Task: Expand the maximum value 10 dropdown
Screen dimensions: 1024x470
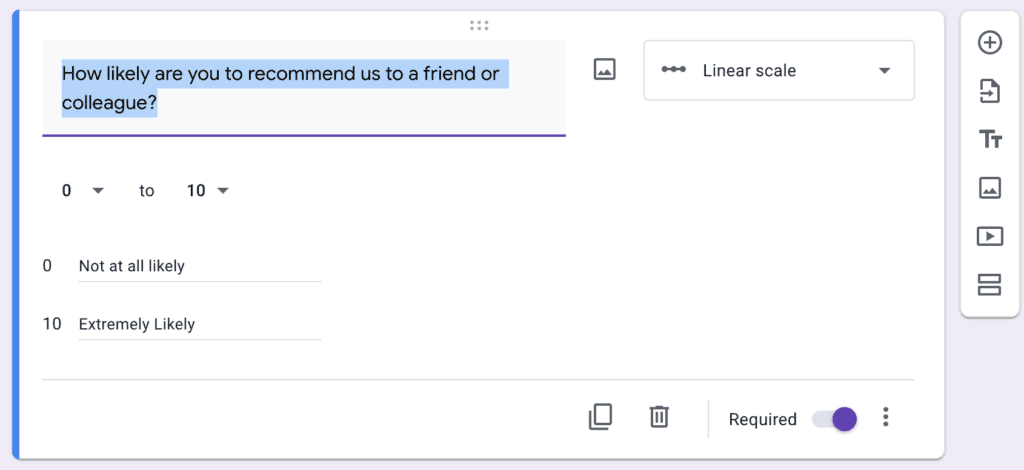Action: point(208,191)
